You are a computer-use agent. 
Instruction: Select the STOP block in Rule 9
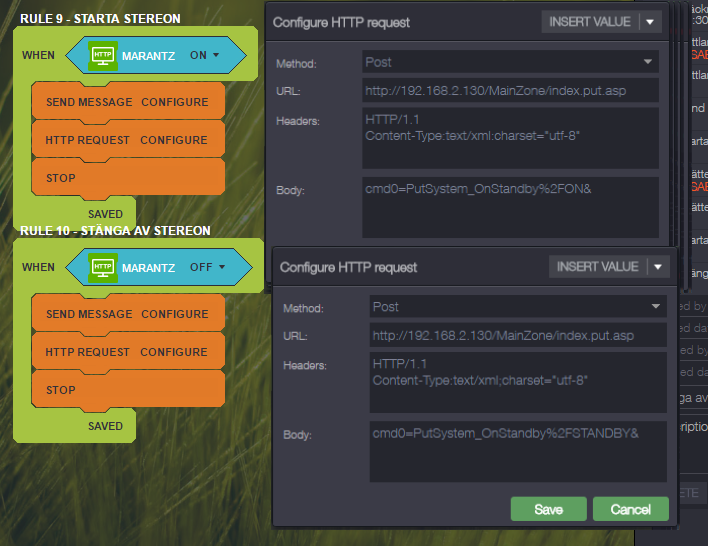[x=127, y=178]
